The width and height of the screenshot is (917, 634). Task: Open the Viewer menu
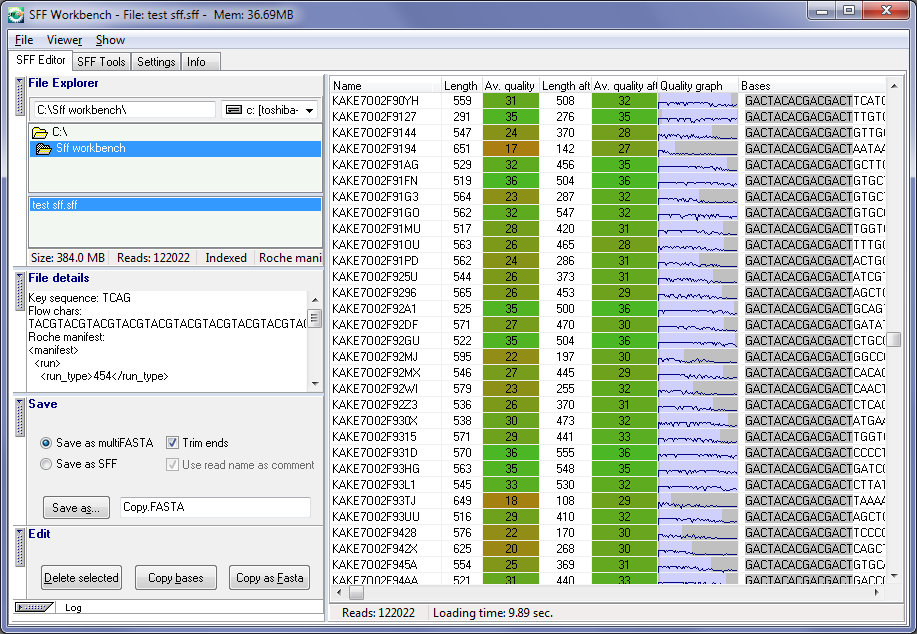[x=64, y=39]
